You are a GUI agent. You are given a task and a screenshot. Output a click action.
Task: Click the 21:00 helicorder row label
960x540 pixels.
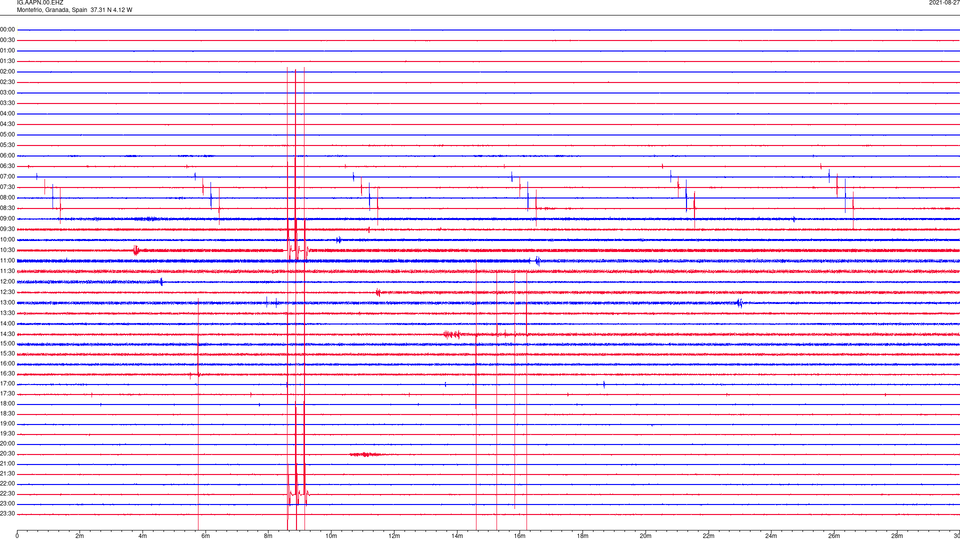tap(8, 463)
